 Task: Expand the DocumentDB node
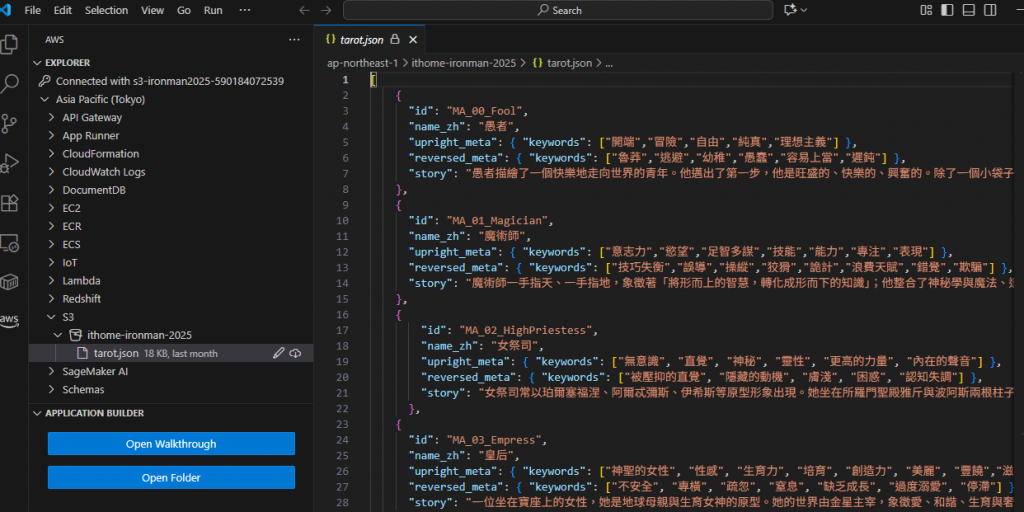click(x=51, y=190)
